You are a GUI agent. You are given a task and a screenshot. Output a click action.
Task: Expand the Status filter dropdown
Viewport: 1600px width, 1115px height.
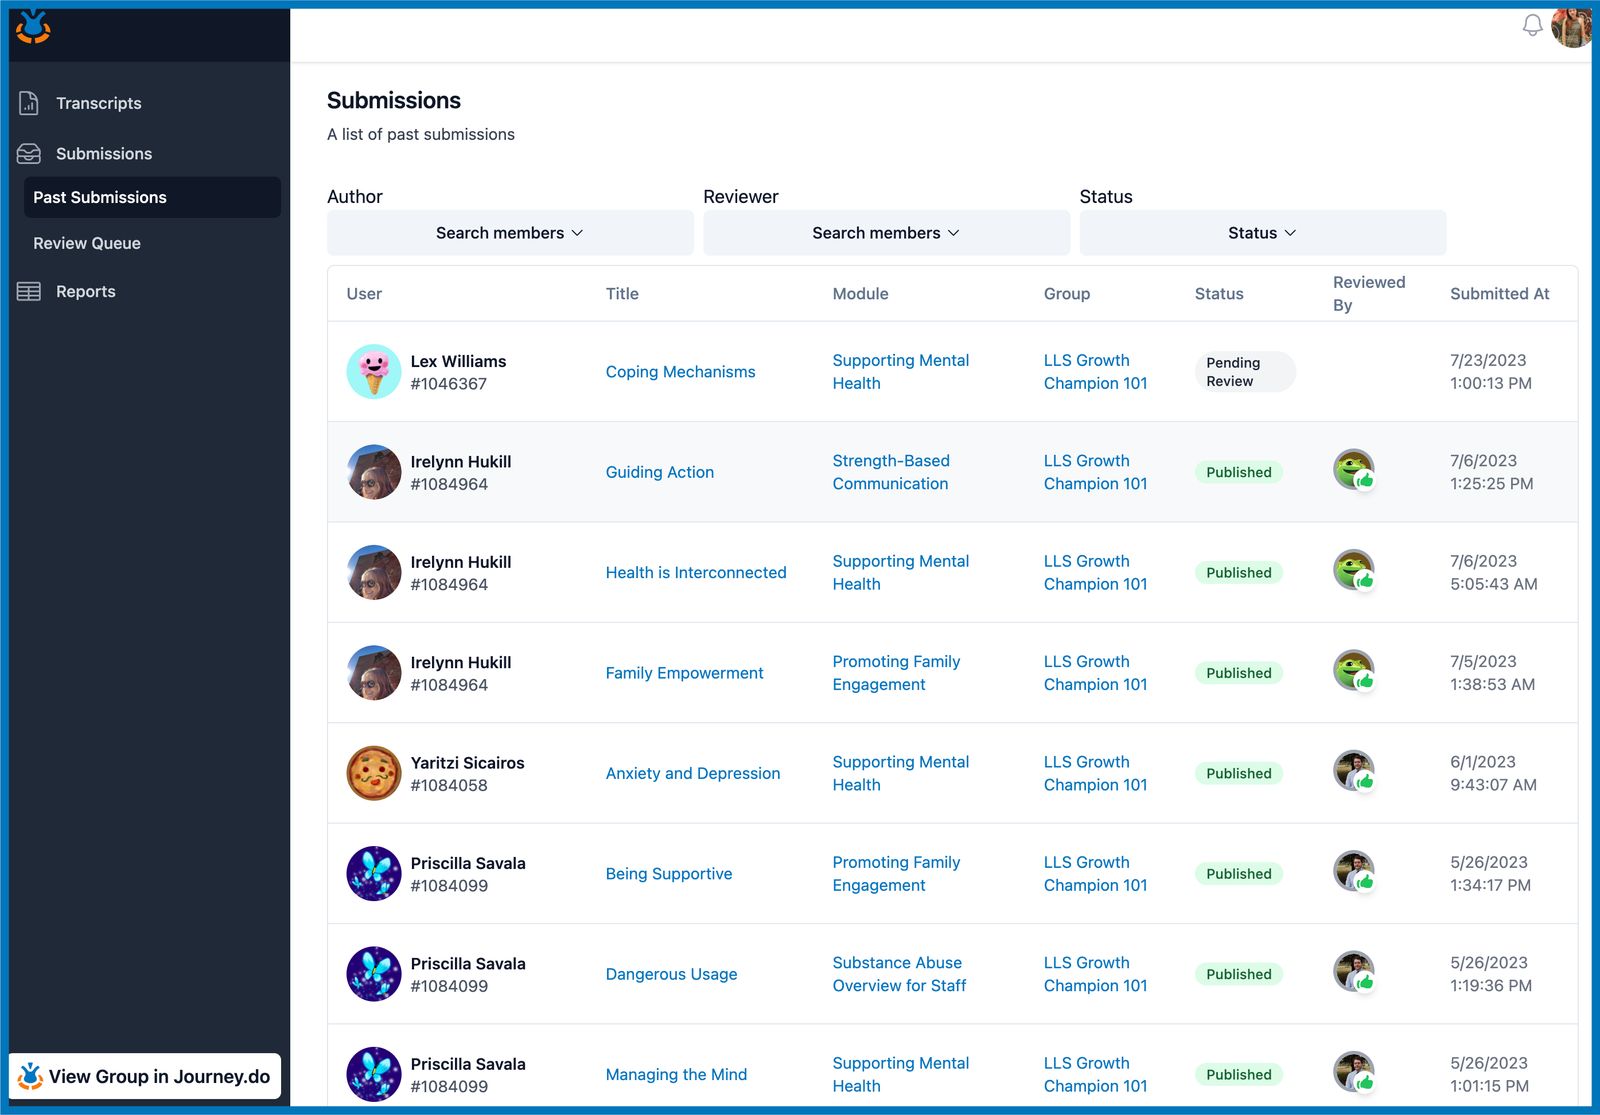click(1261, 232)
